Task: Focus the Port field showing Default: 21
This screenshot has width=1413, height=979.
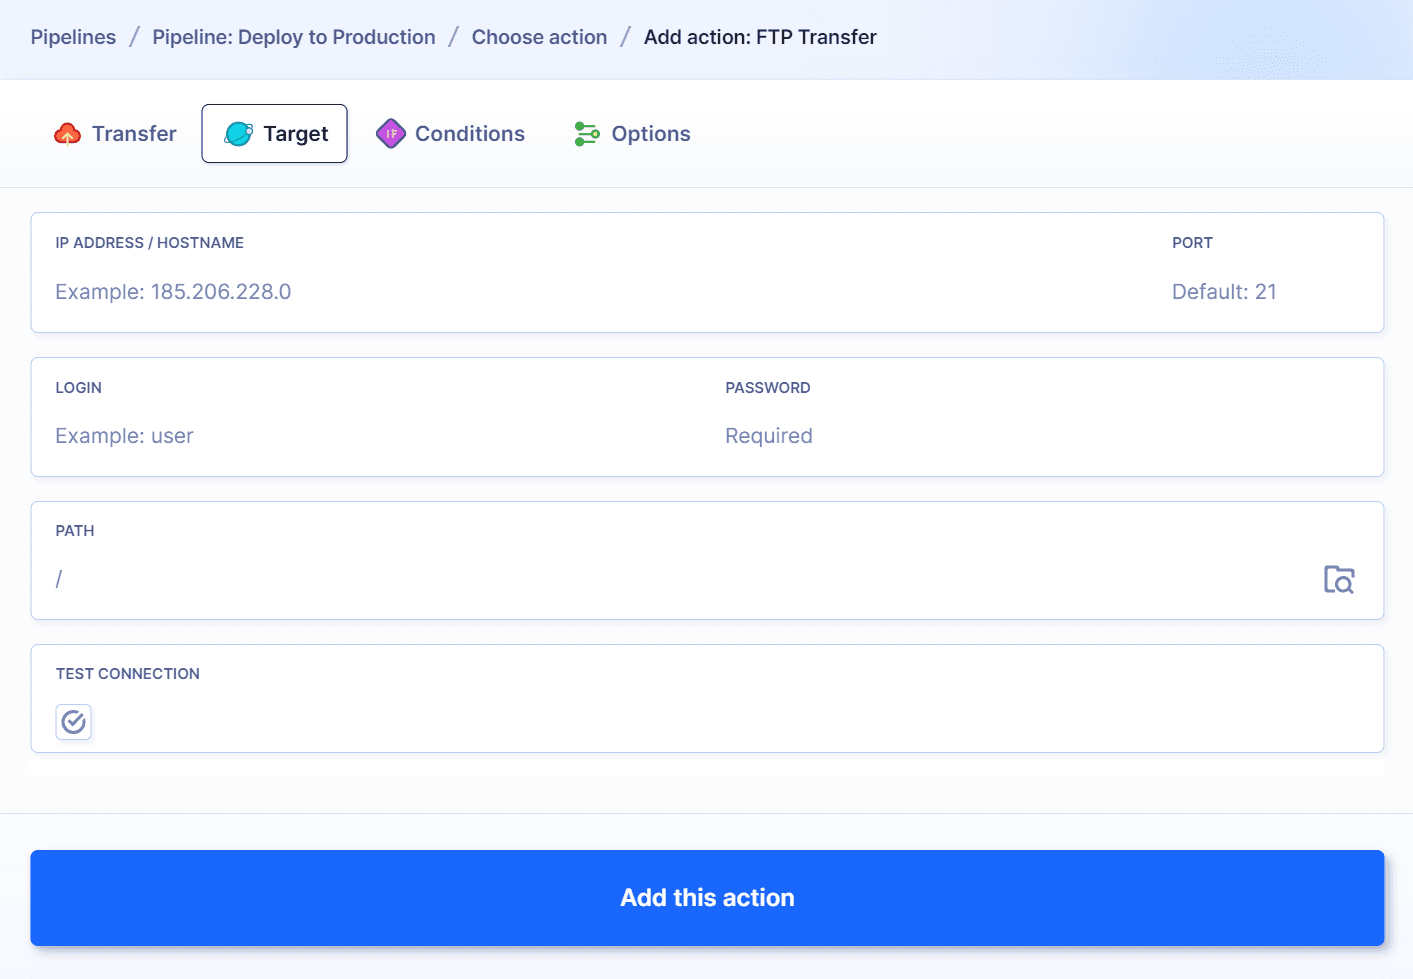Action: (x=1224, y=291)
